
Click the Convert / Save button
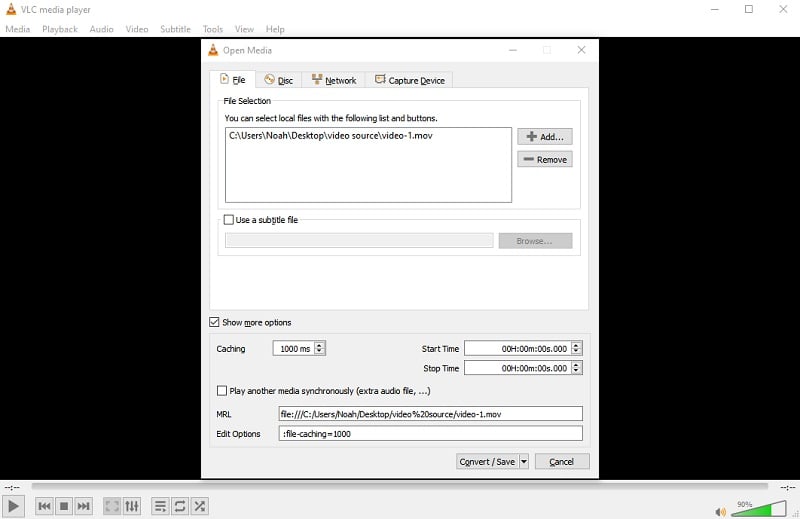[487, 462]
